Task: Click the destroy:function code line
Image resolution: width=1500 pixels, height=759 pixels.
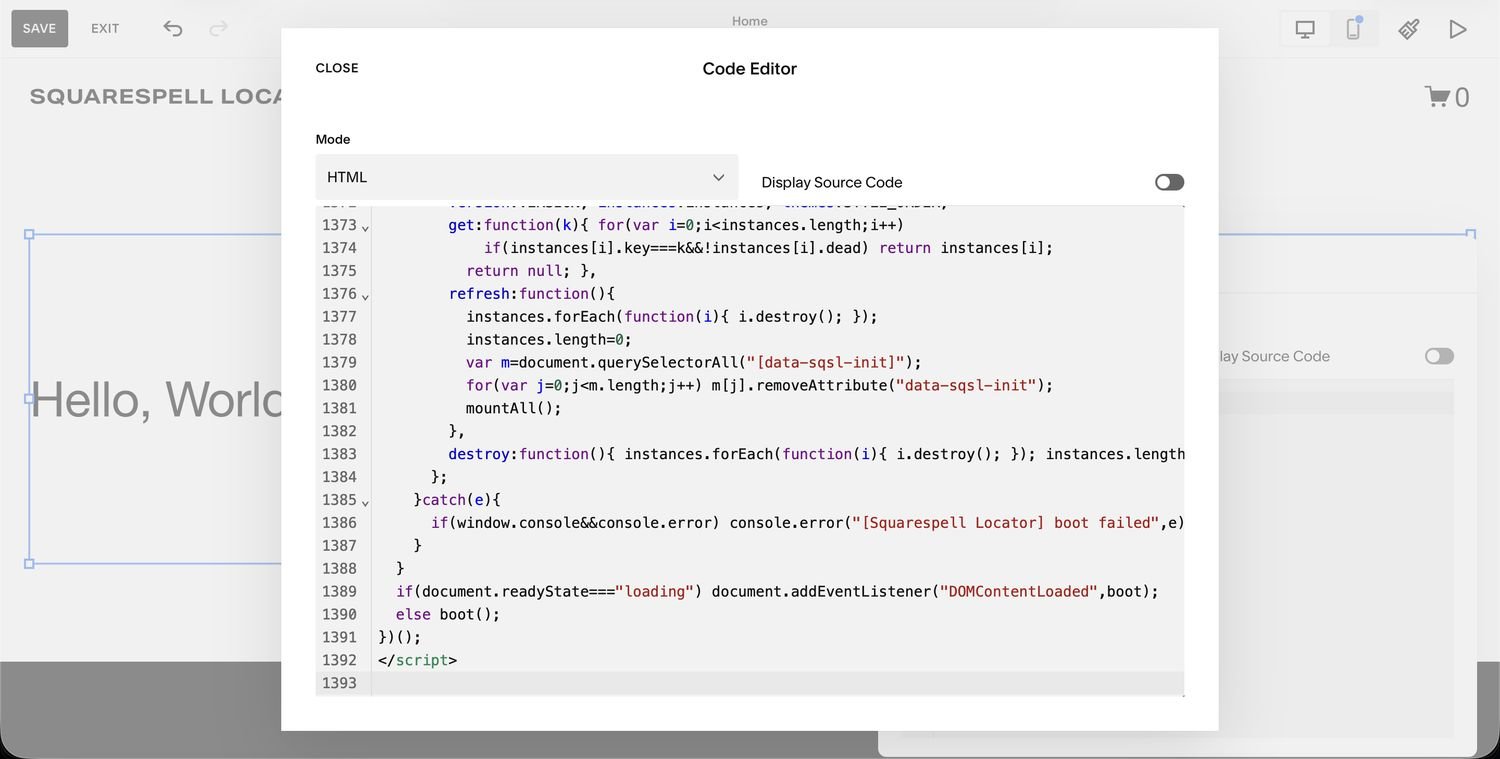Action: coord(816,454)
